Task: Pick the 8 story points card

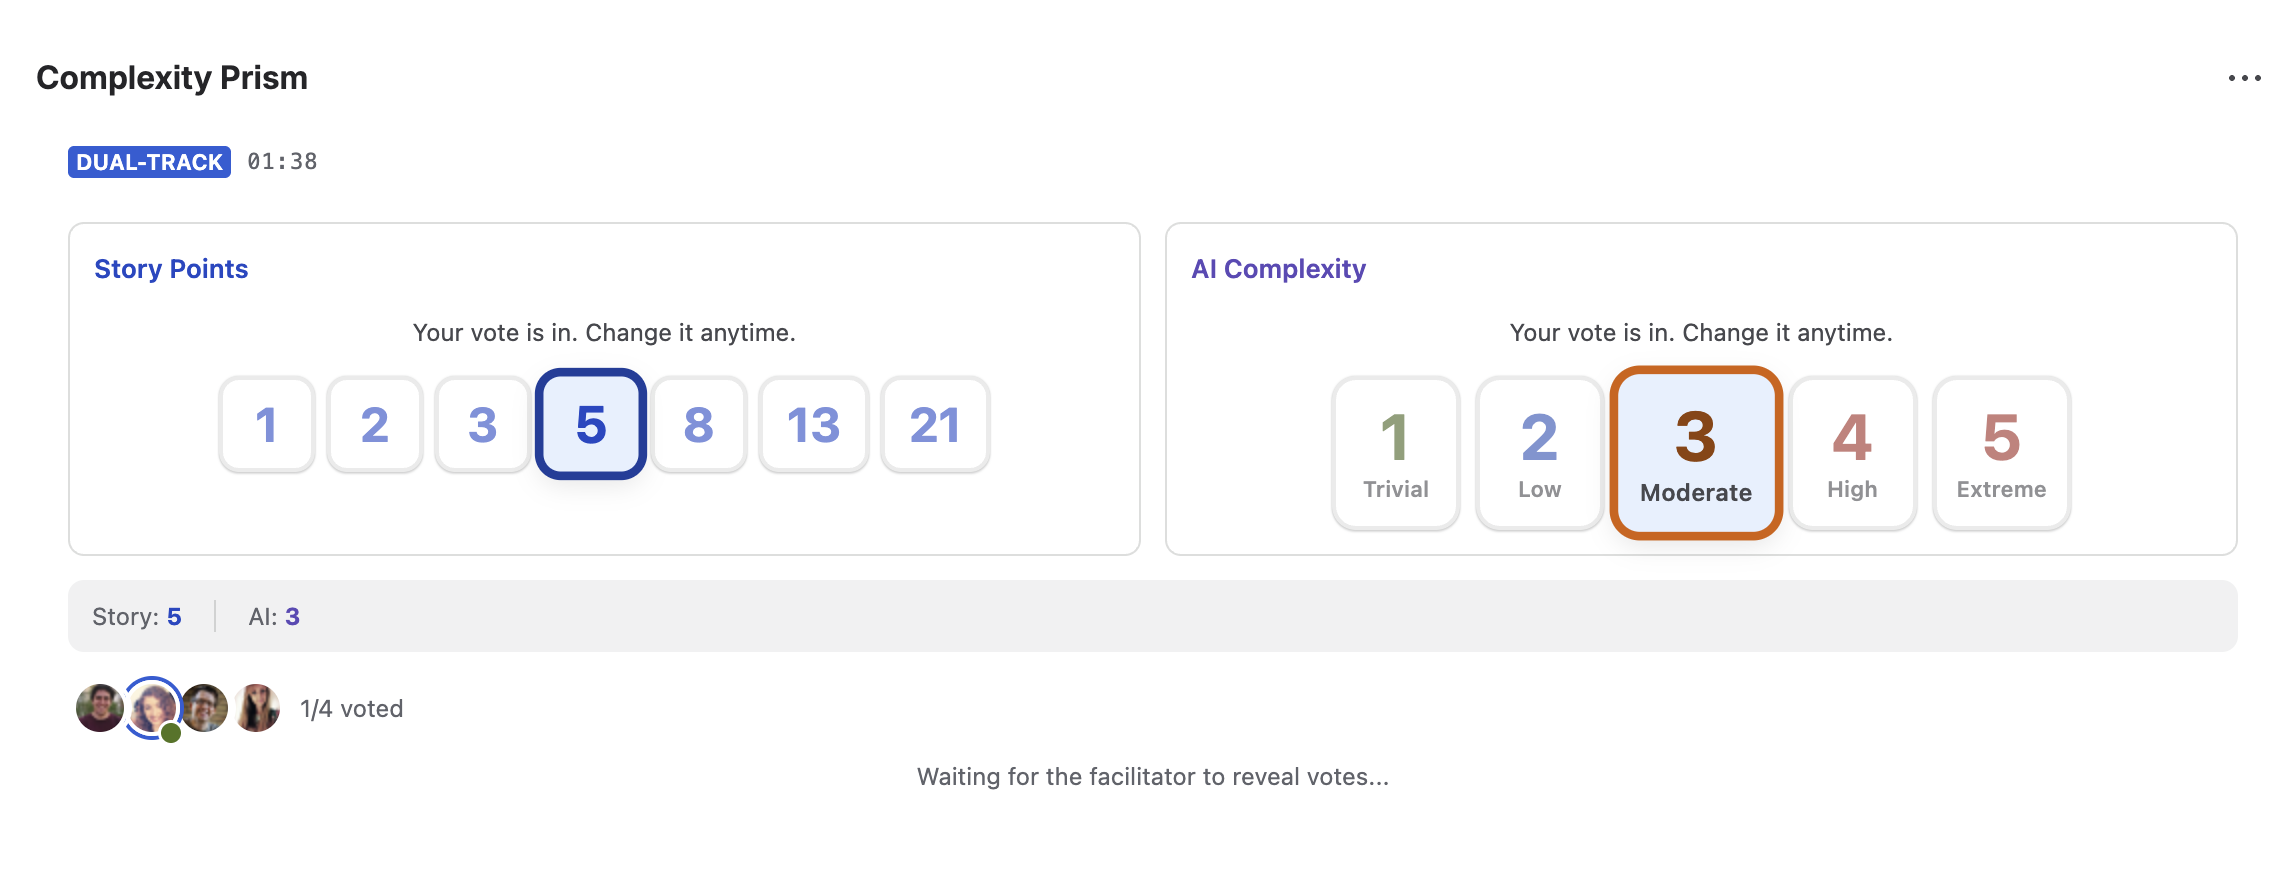Action: coord(699,425)
